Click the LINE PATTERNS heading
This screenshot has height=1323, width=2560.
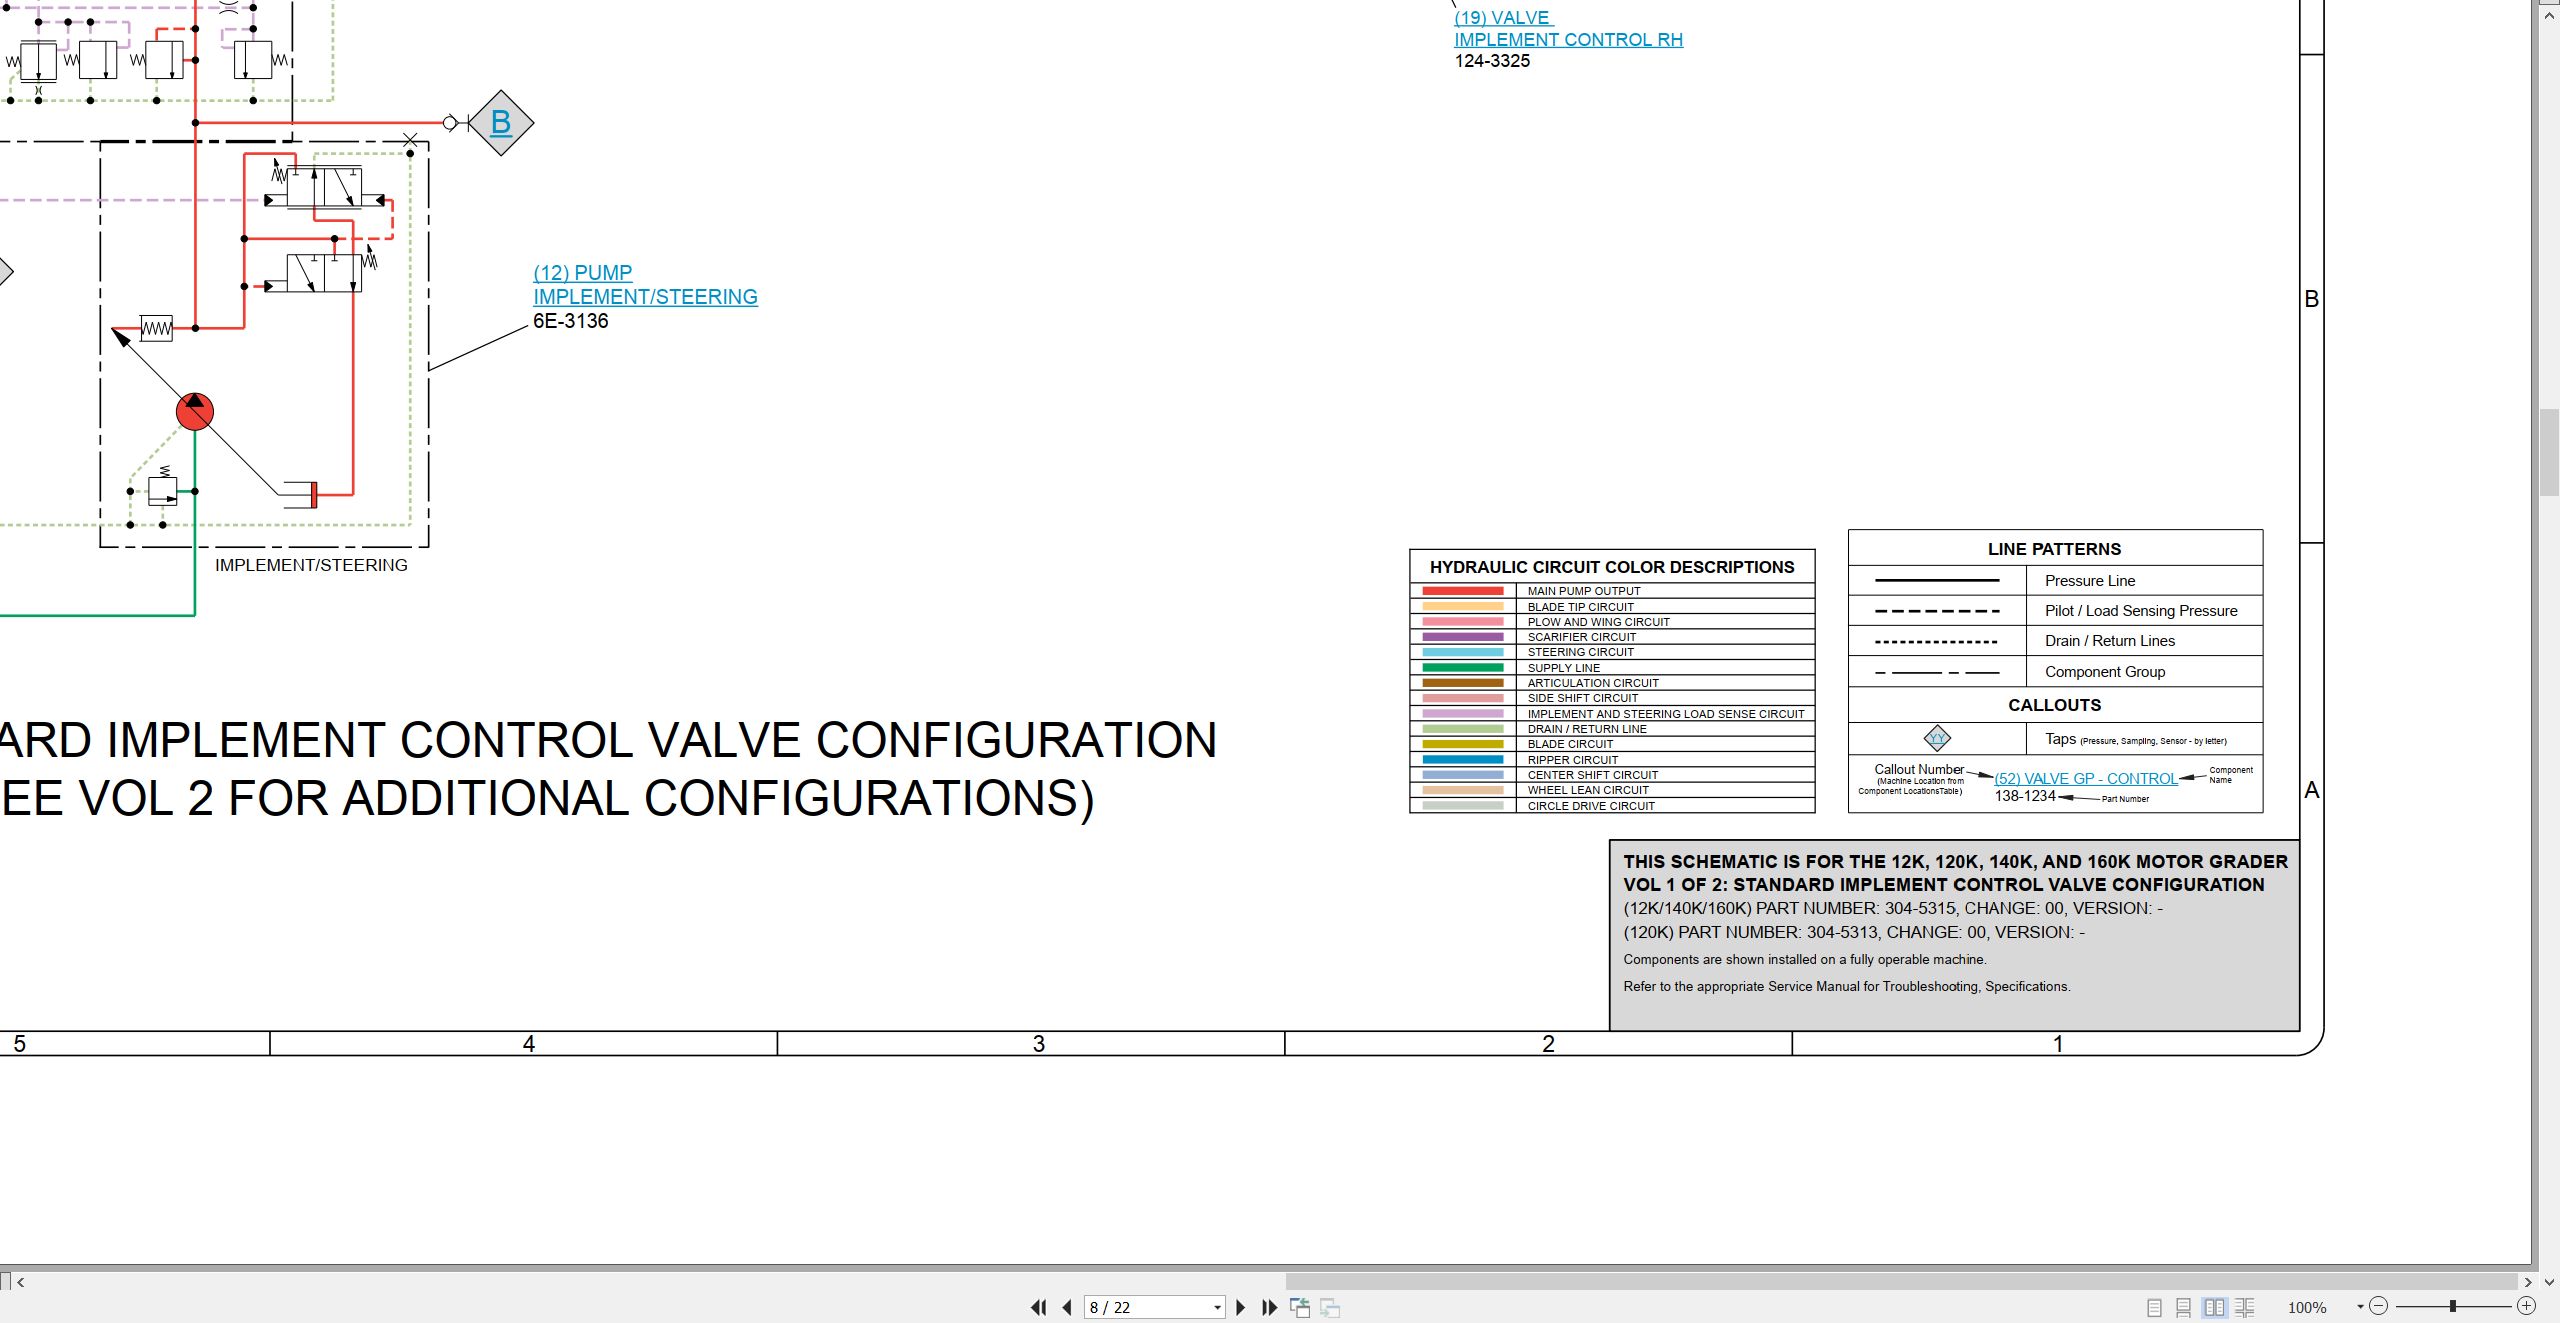pos(2054,549)
